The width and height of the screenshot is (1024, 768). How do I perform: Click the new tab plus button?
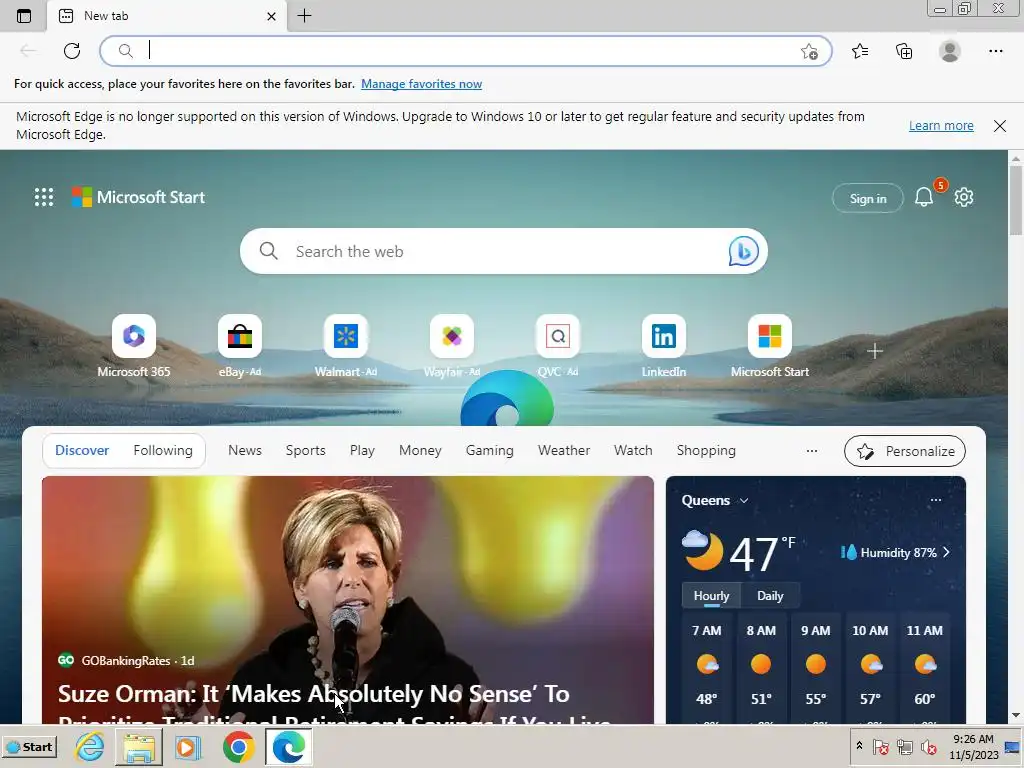(304, 16)
